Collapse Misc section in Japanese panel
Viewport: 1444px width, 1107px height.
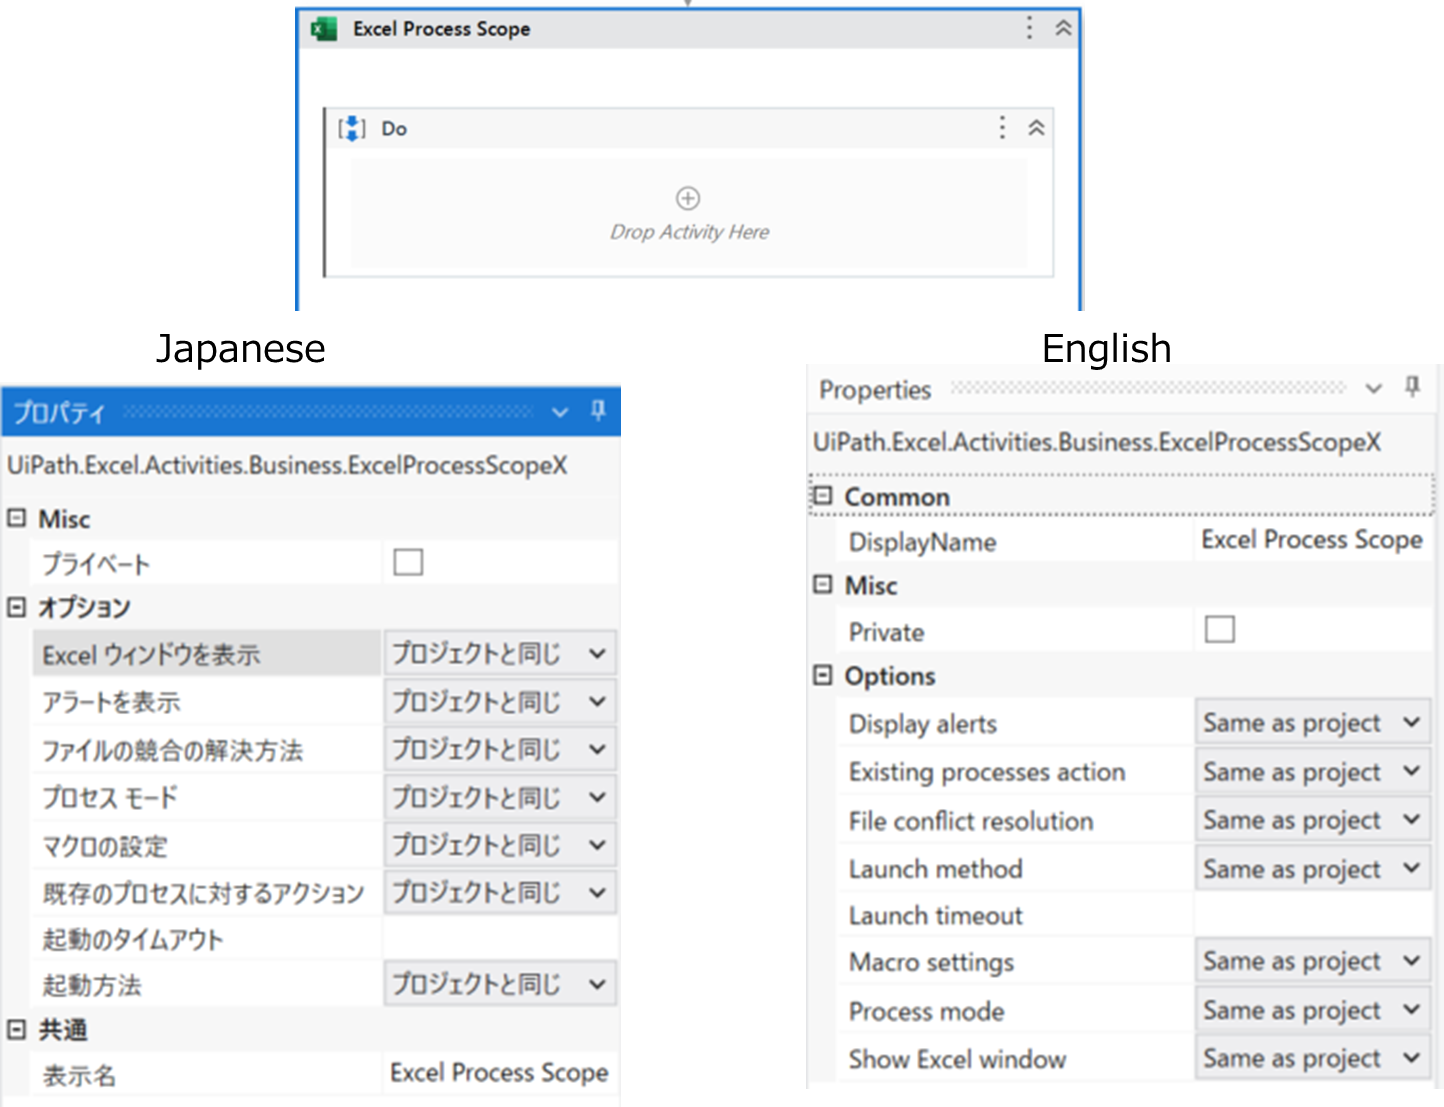click(x=16, y=518)
